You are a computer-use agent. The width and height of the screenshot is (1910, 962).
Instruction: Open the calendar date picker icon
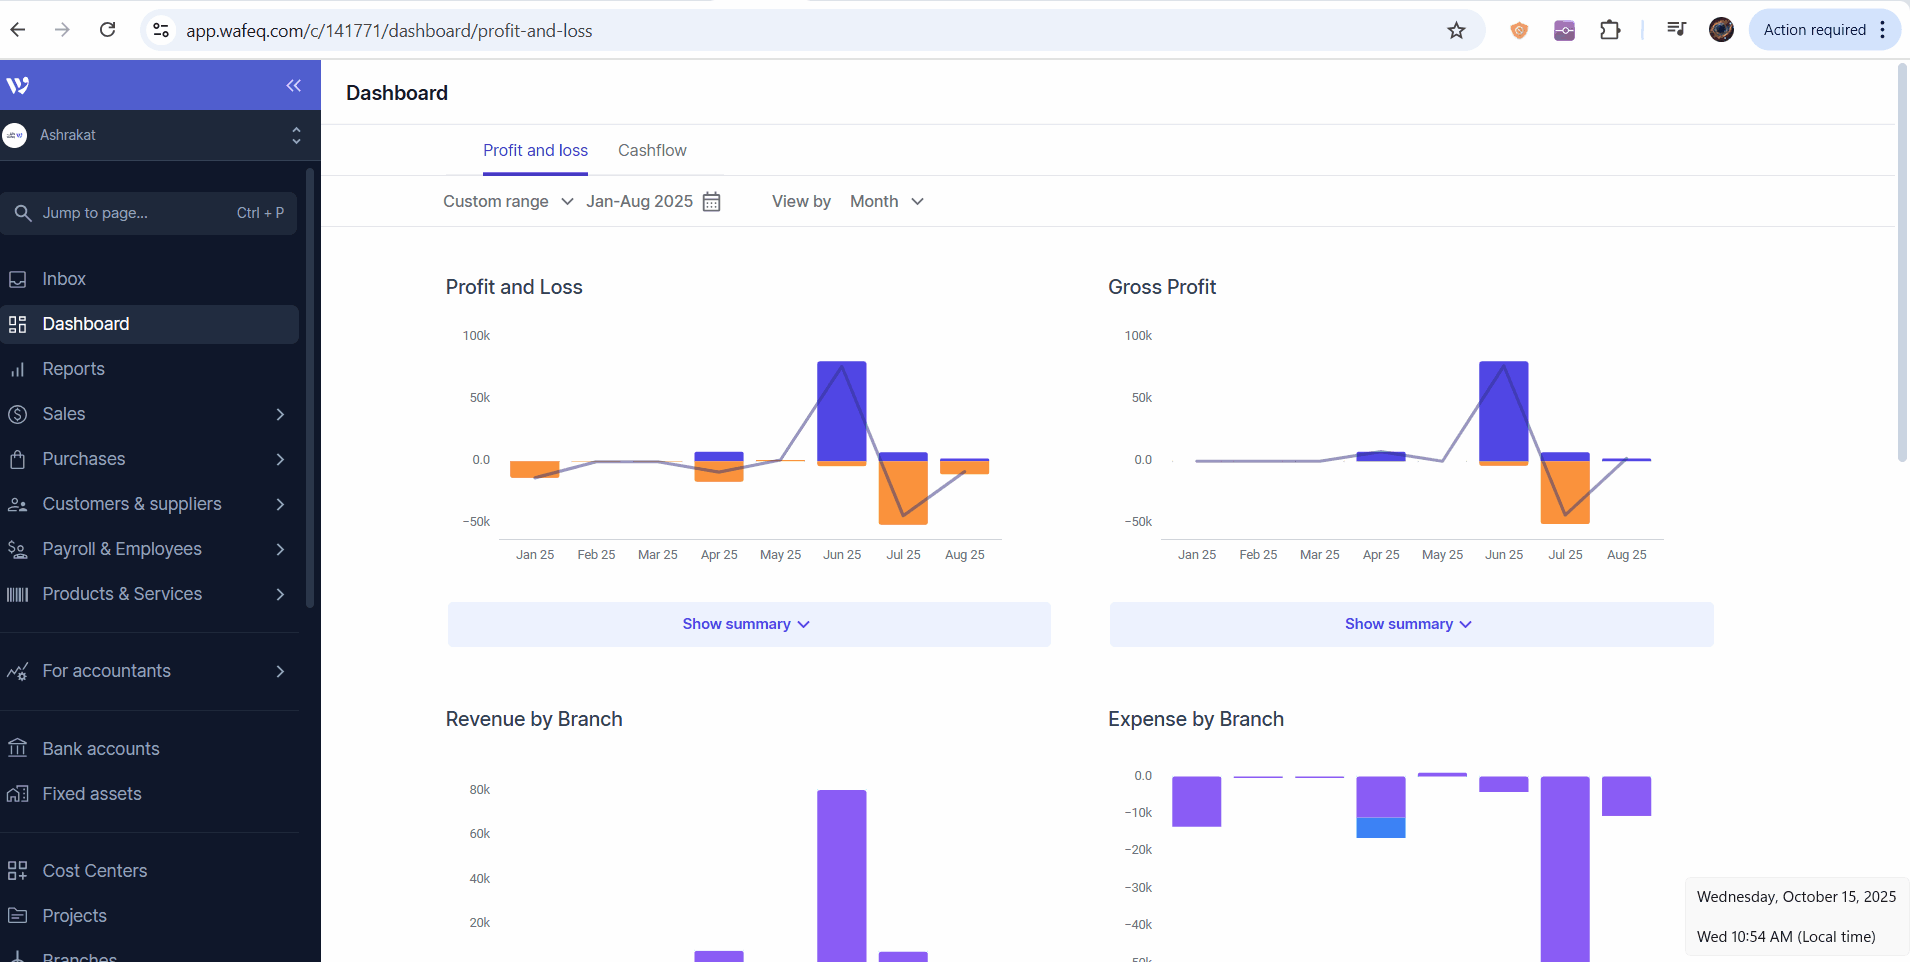click(x=711, y=202)
